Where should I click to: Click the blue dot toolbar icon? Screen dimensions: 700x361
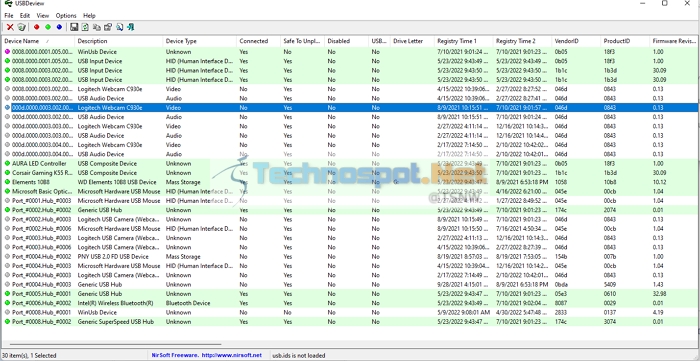coord(59,27)
